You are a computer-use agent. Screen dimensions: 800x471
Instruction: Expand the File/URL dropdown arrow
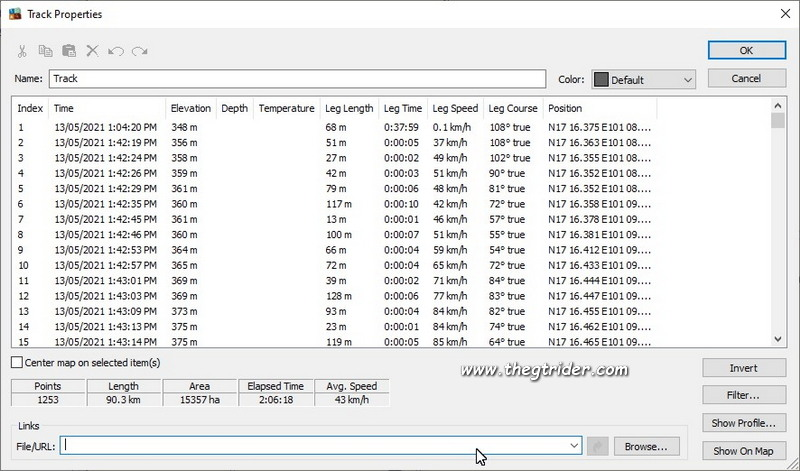click(x=574, y=446)
